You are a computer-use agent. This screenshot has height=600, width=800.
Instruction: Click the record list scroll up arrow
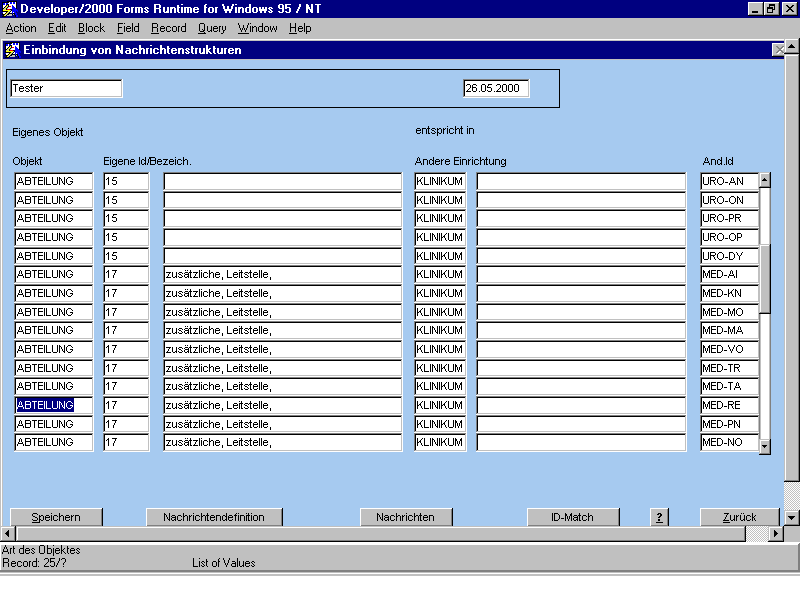click(x=765, y=181)
